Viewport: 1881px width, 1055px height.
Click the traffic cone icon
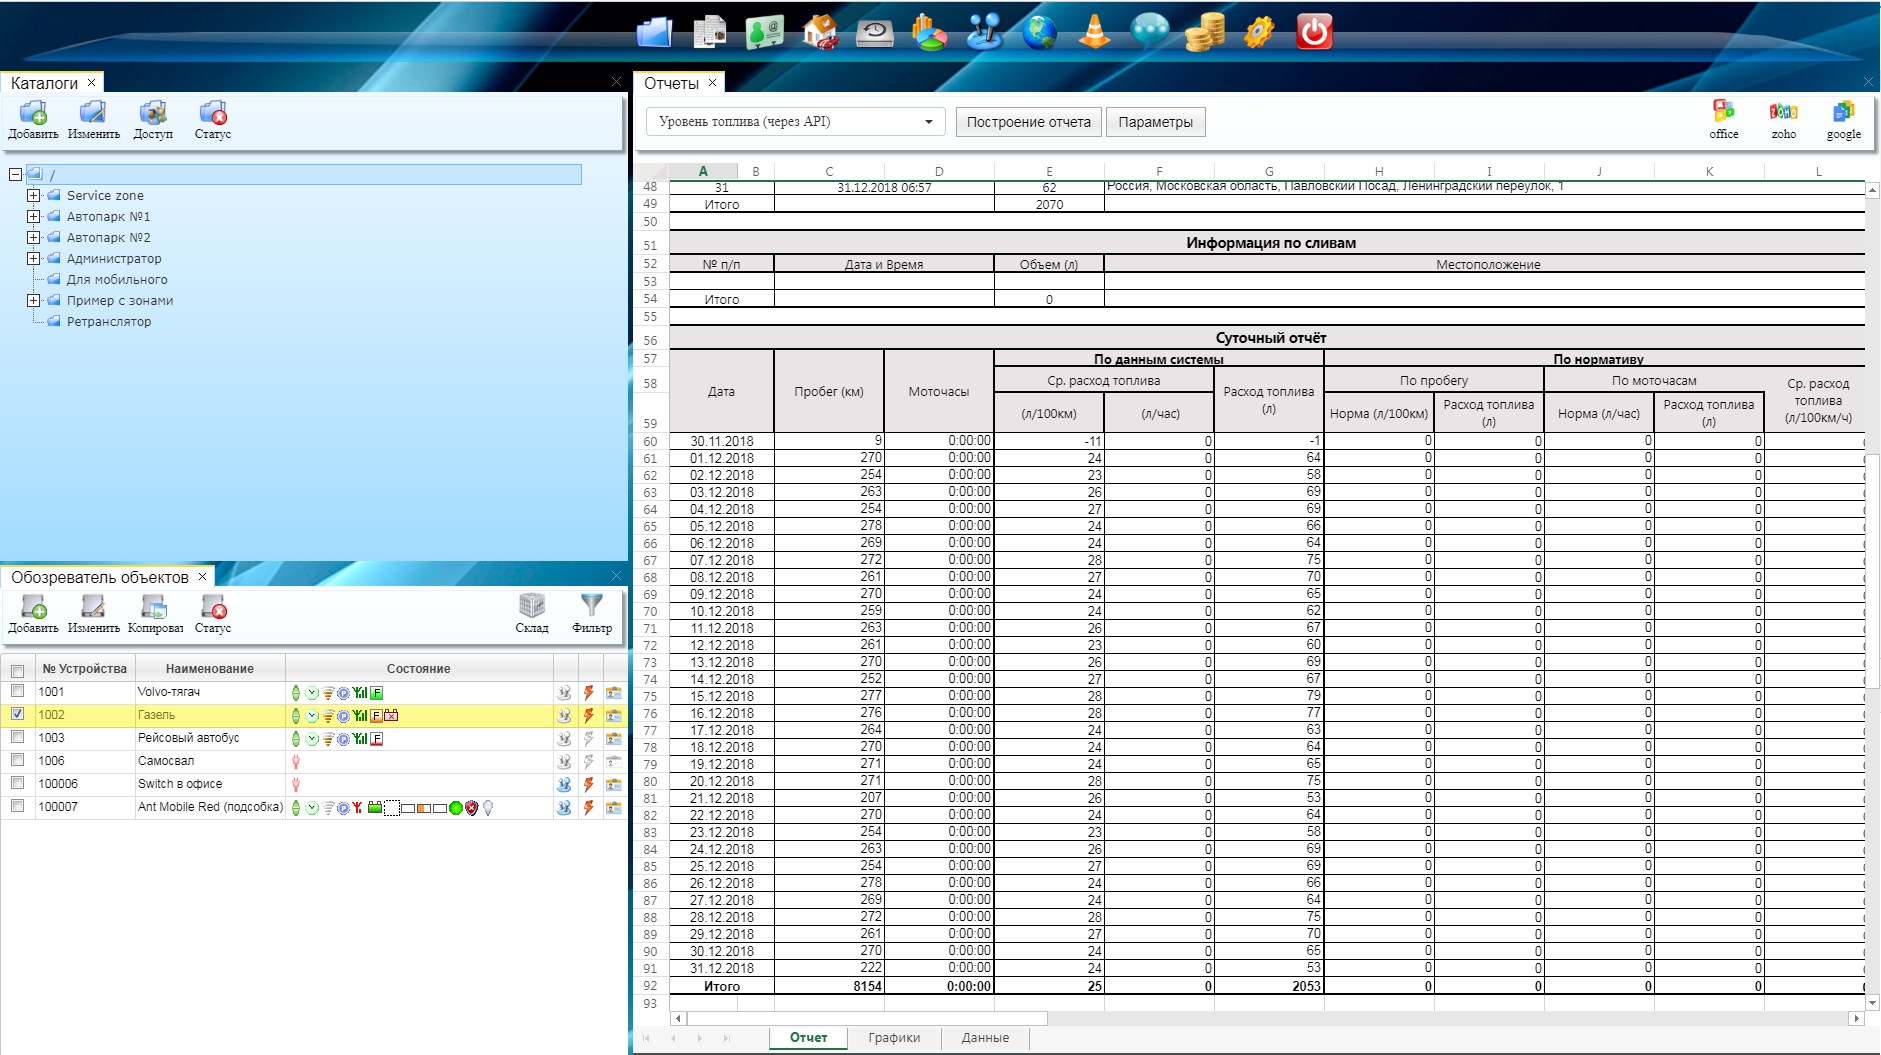(x=1095, y=32)
